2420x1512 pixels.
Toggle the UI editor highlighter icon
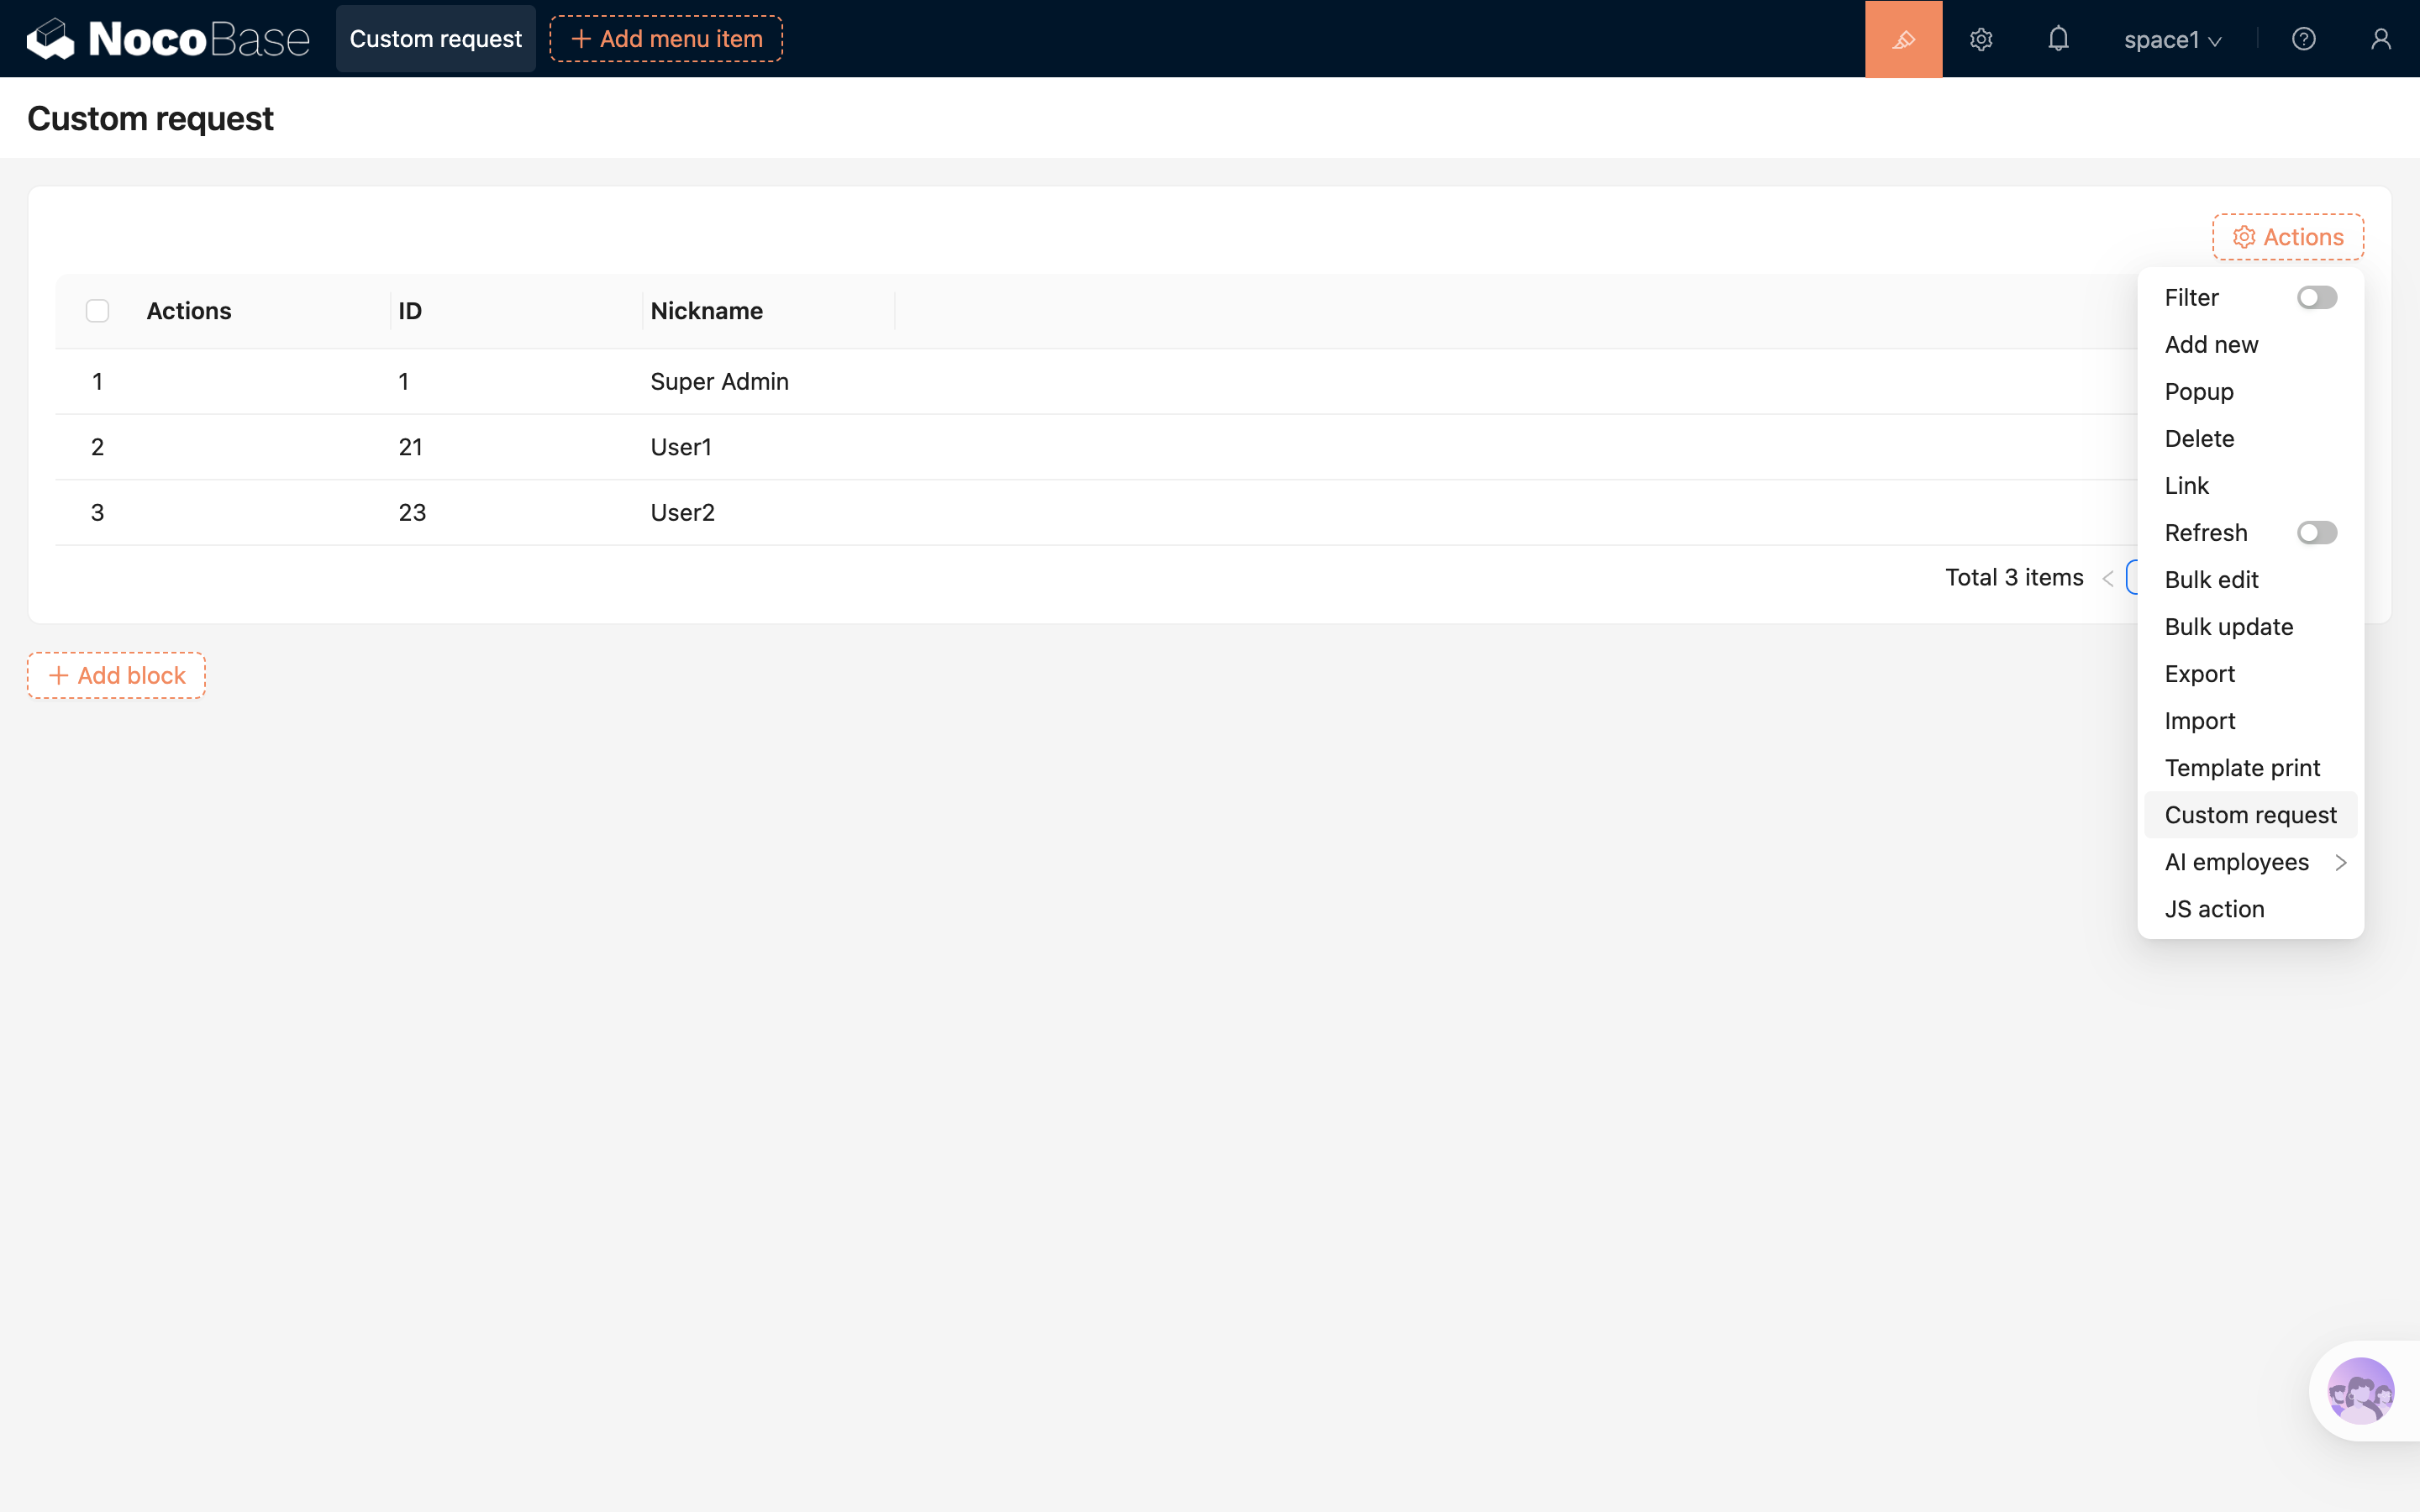point(1903,39)
